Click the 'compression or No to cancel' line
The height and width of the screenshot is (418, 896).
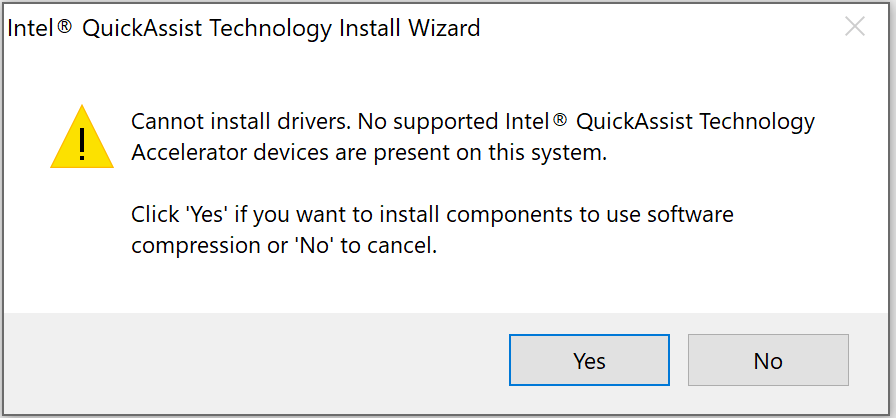285,246
